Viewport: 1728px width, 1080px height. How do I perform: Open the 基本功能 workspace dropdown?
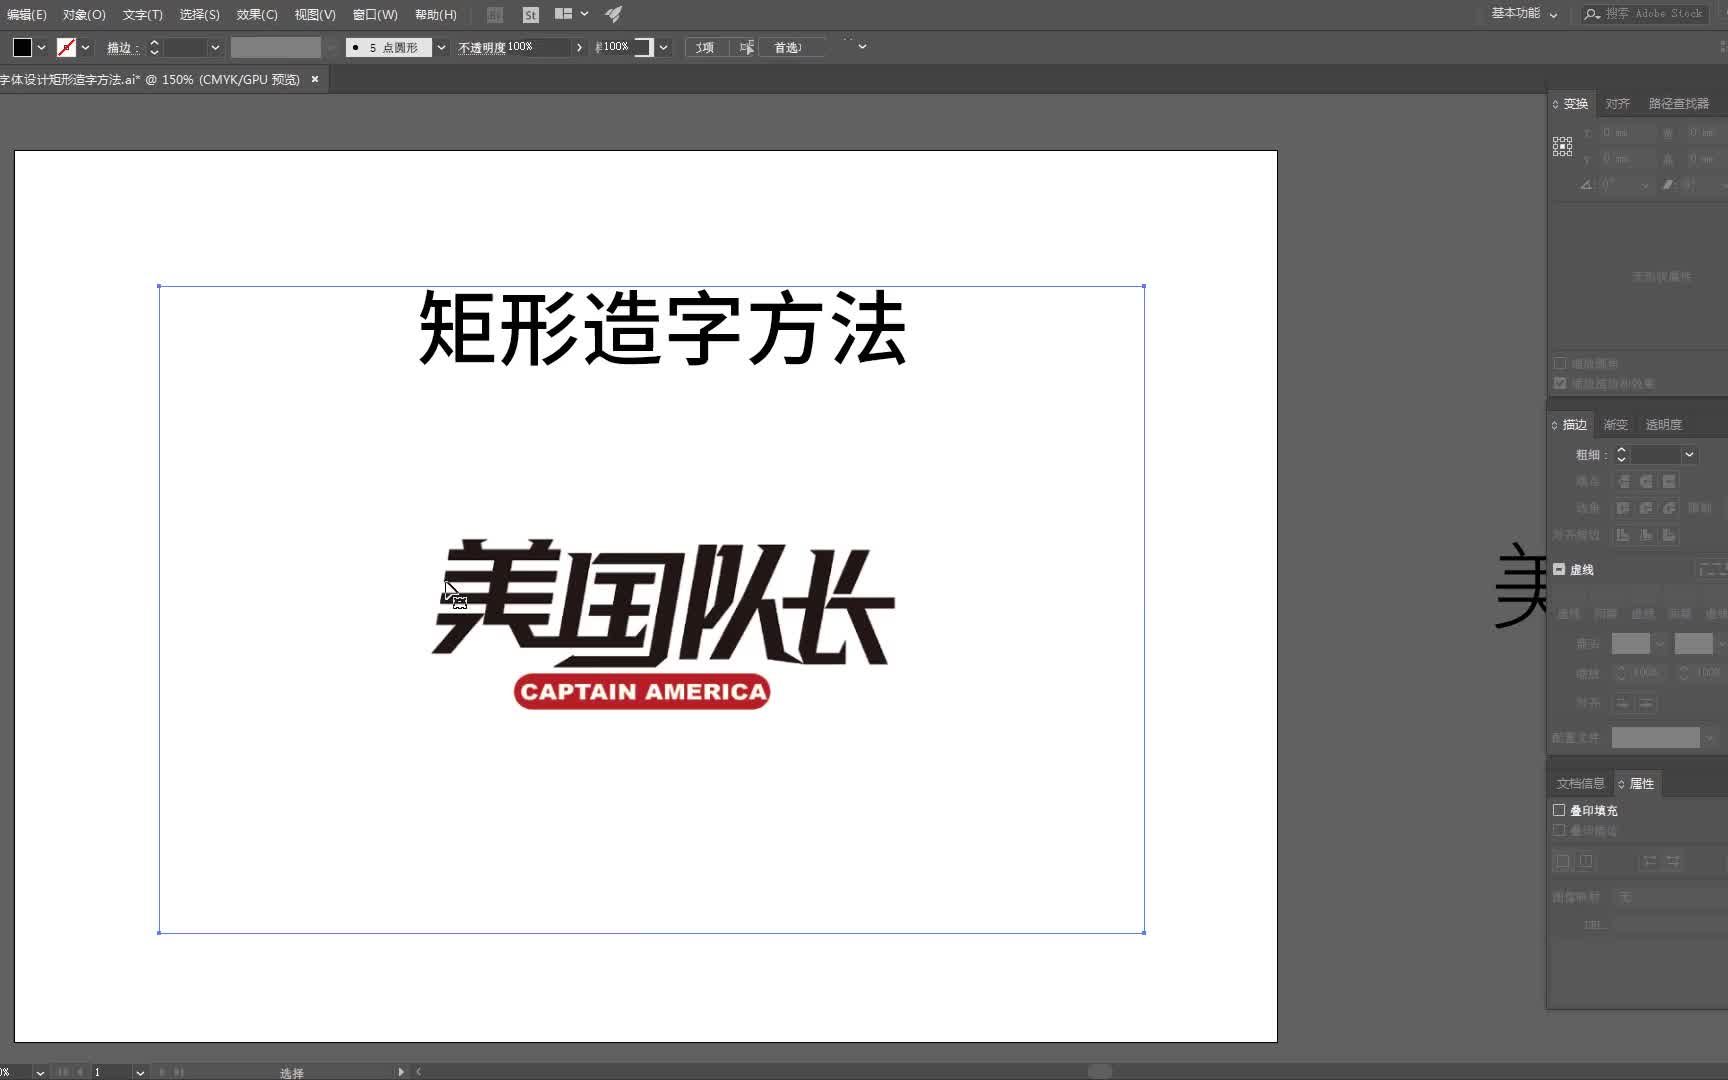click(1524, 14)
